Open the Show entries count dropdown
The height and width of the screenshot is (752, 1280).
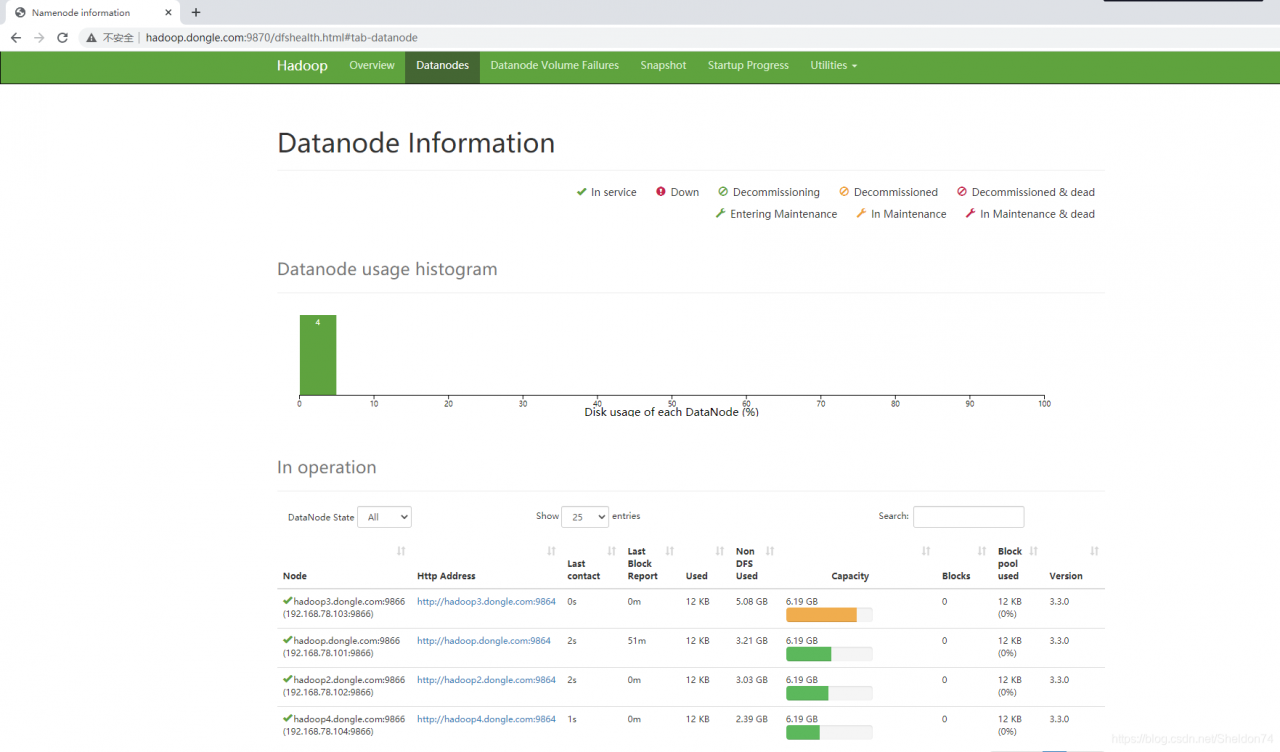point(585,517)
